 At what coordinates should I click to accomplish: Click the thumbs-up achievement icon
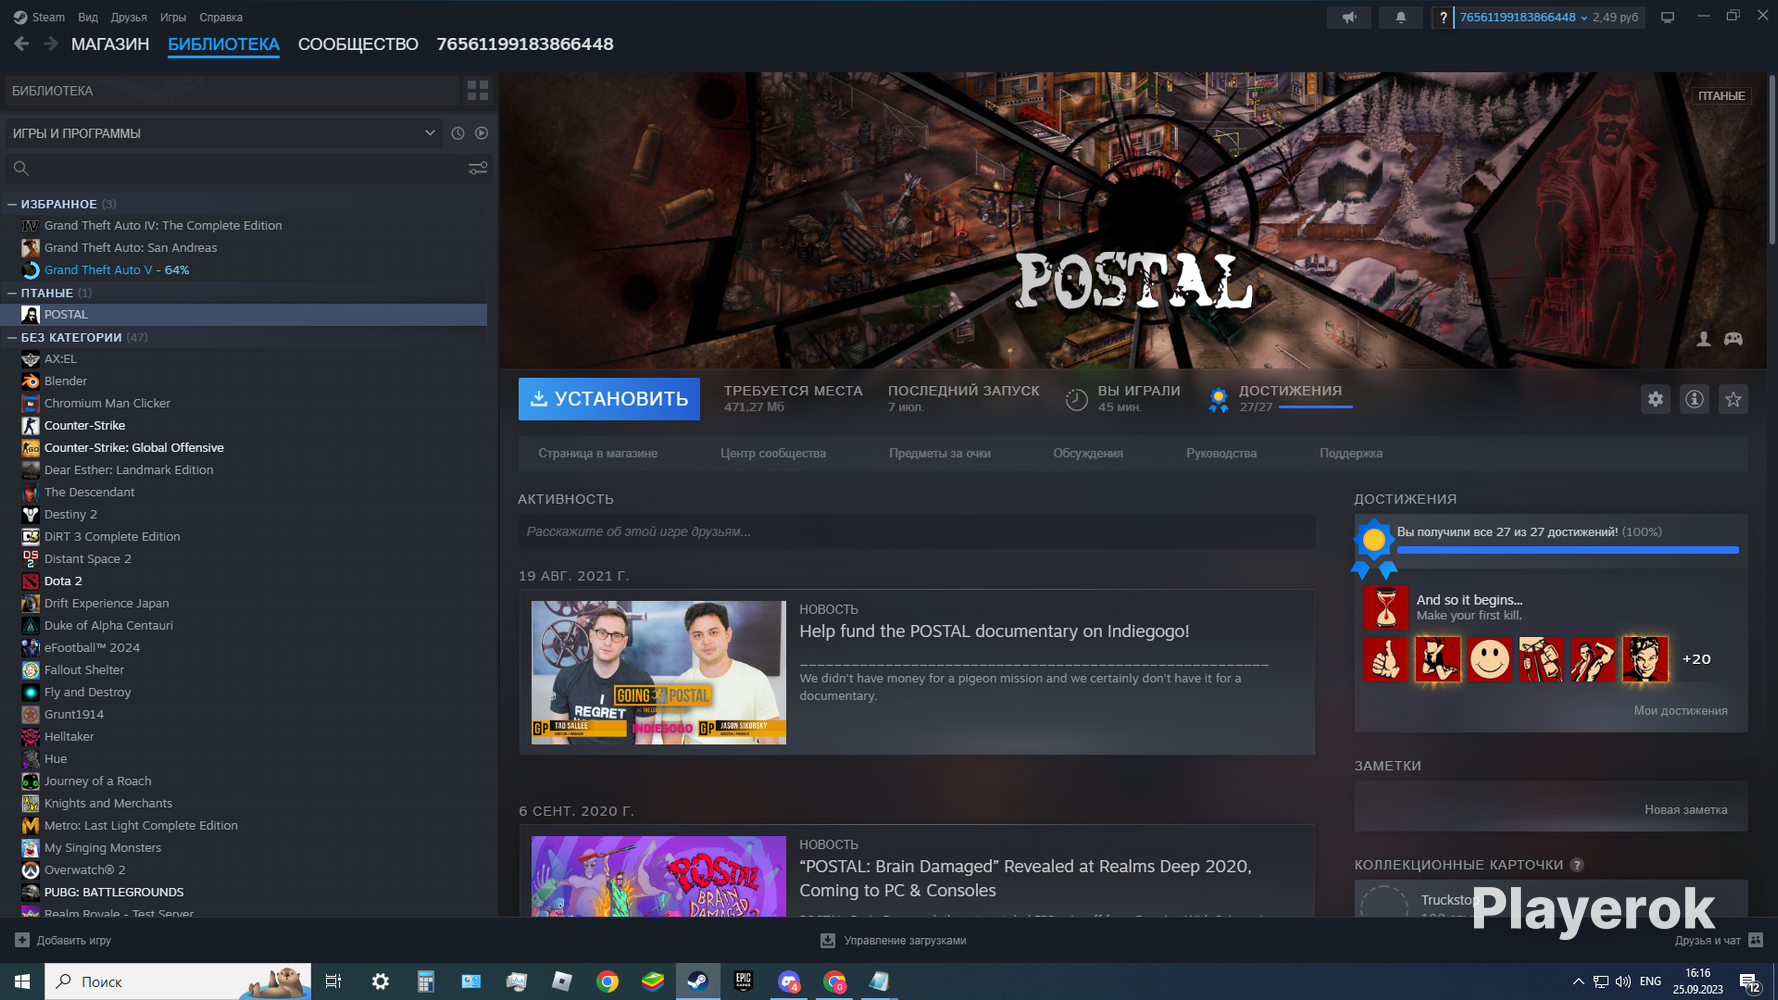(1386, 659)
